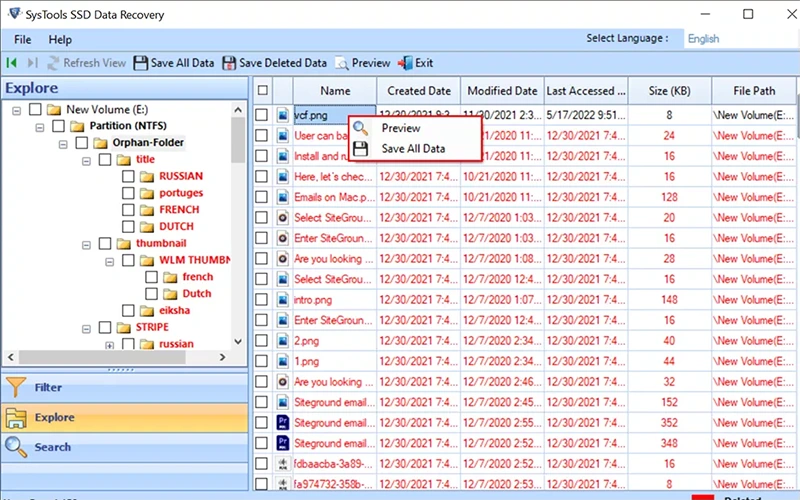Image resolution: width=800 pixels, height=500 pixels.
Task: Switch to the Search panel
Action: (x=124, y=447)
